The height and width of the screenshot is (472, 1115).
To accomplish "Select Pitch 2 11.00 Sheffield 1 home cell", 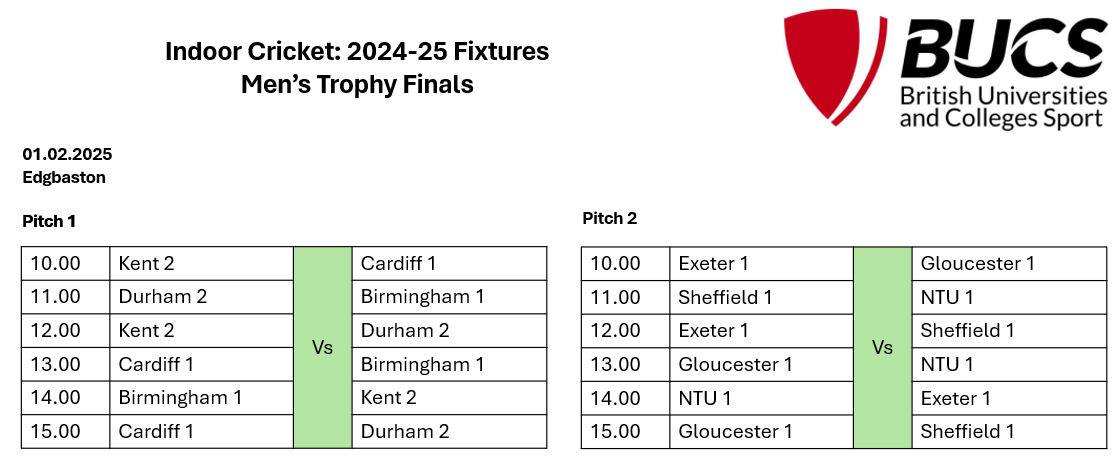I will pos(762,297).
